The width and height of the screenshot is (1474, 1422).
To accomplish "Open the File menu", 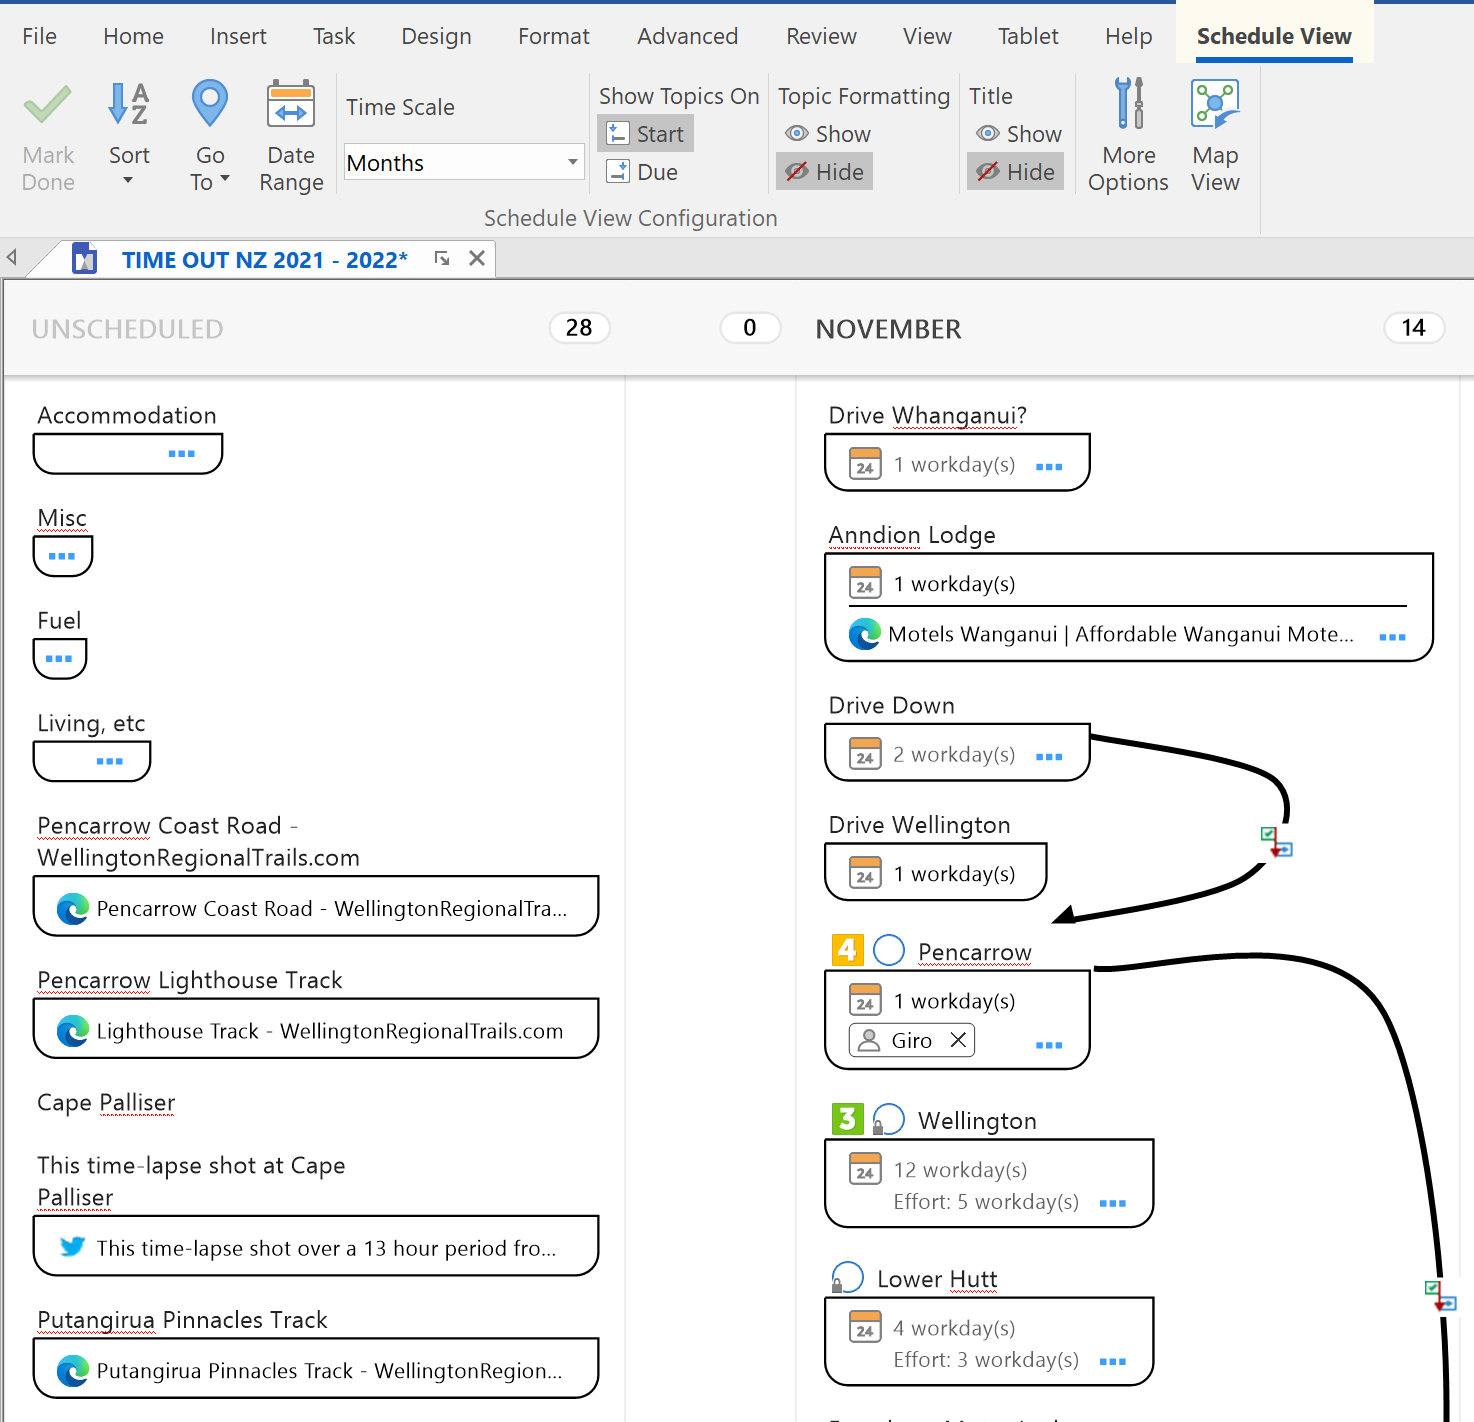I will tap(39, 36).
